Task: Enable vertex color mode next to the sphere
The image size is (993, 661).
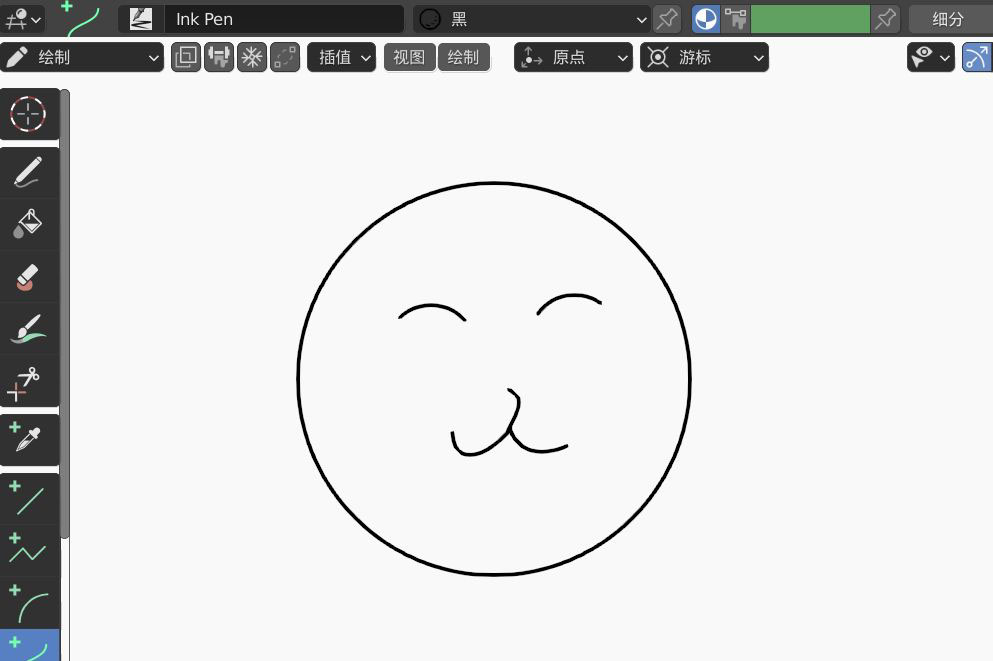Action: (x=736, y=18)
